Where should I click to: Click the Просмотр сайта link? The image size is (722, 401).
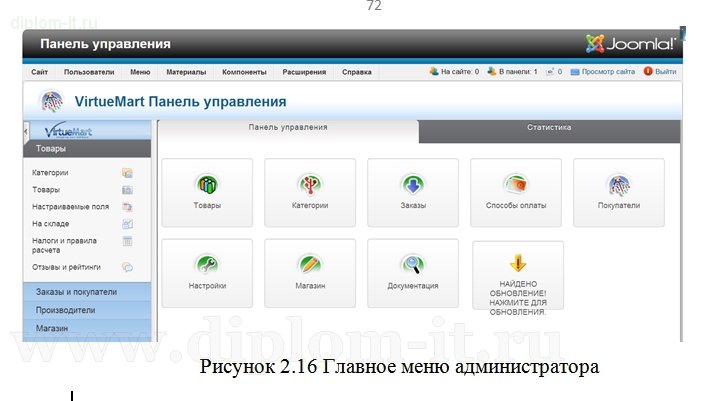[608, 72]
